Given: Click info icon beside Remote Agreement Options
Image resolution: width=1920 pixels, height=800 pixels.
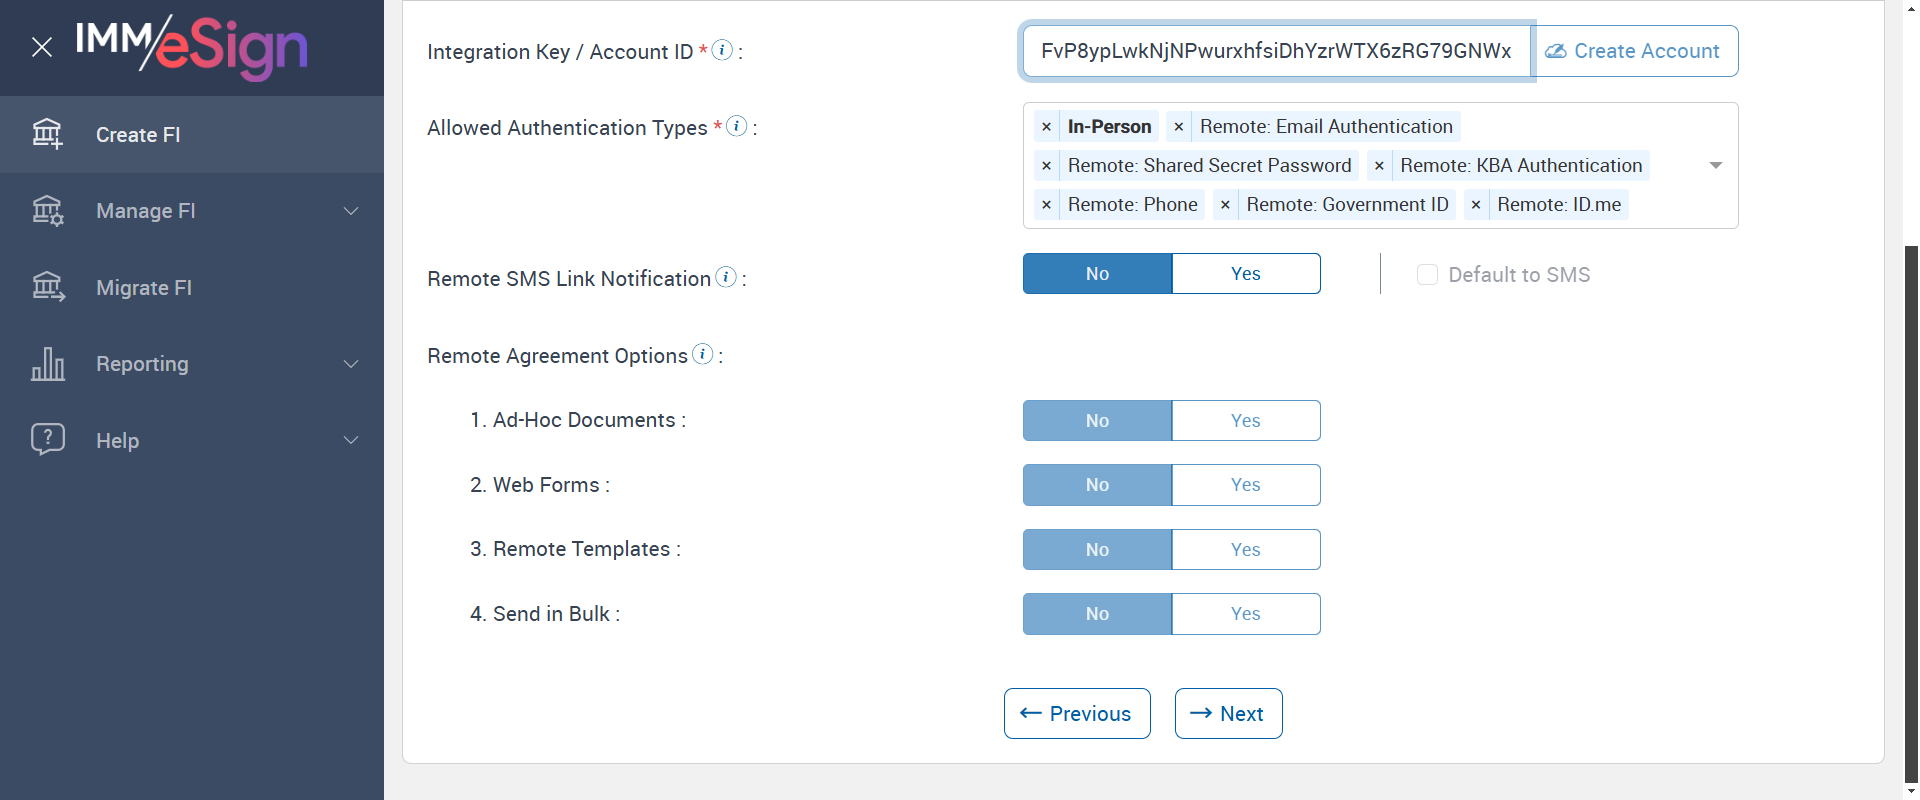Looking at the screenshot, I should [703, 354].
